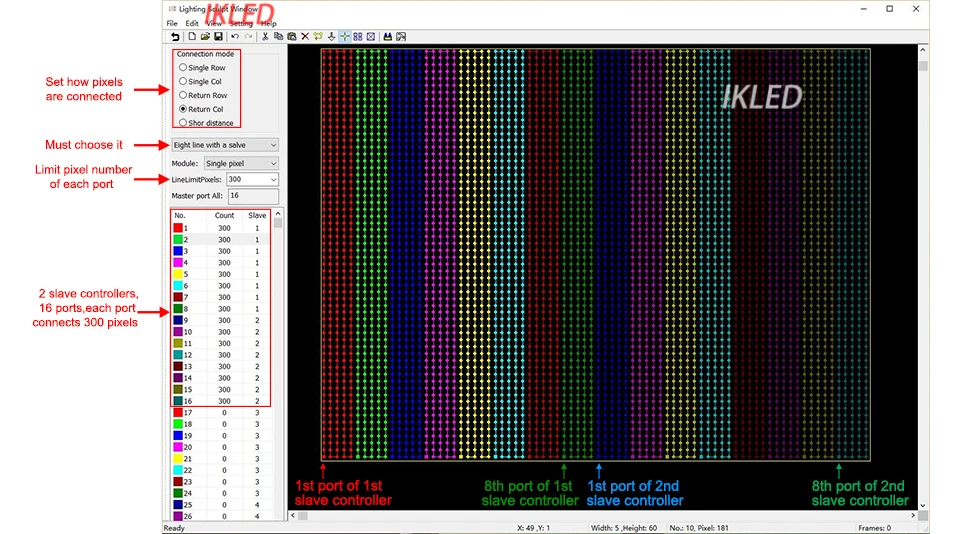The image size is (960, 534).
Task: Open the Edit menu
Action: pyautogui.click(x=192, y=23)
